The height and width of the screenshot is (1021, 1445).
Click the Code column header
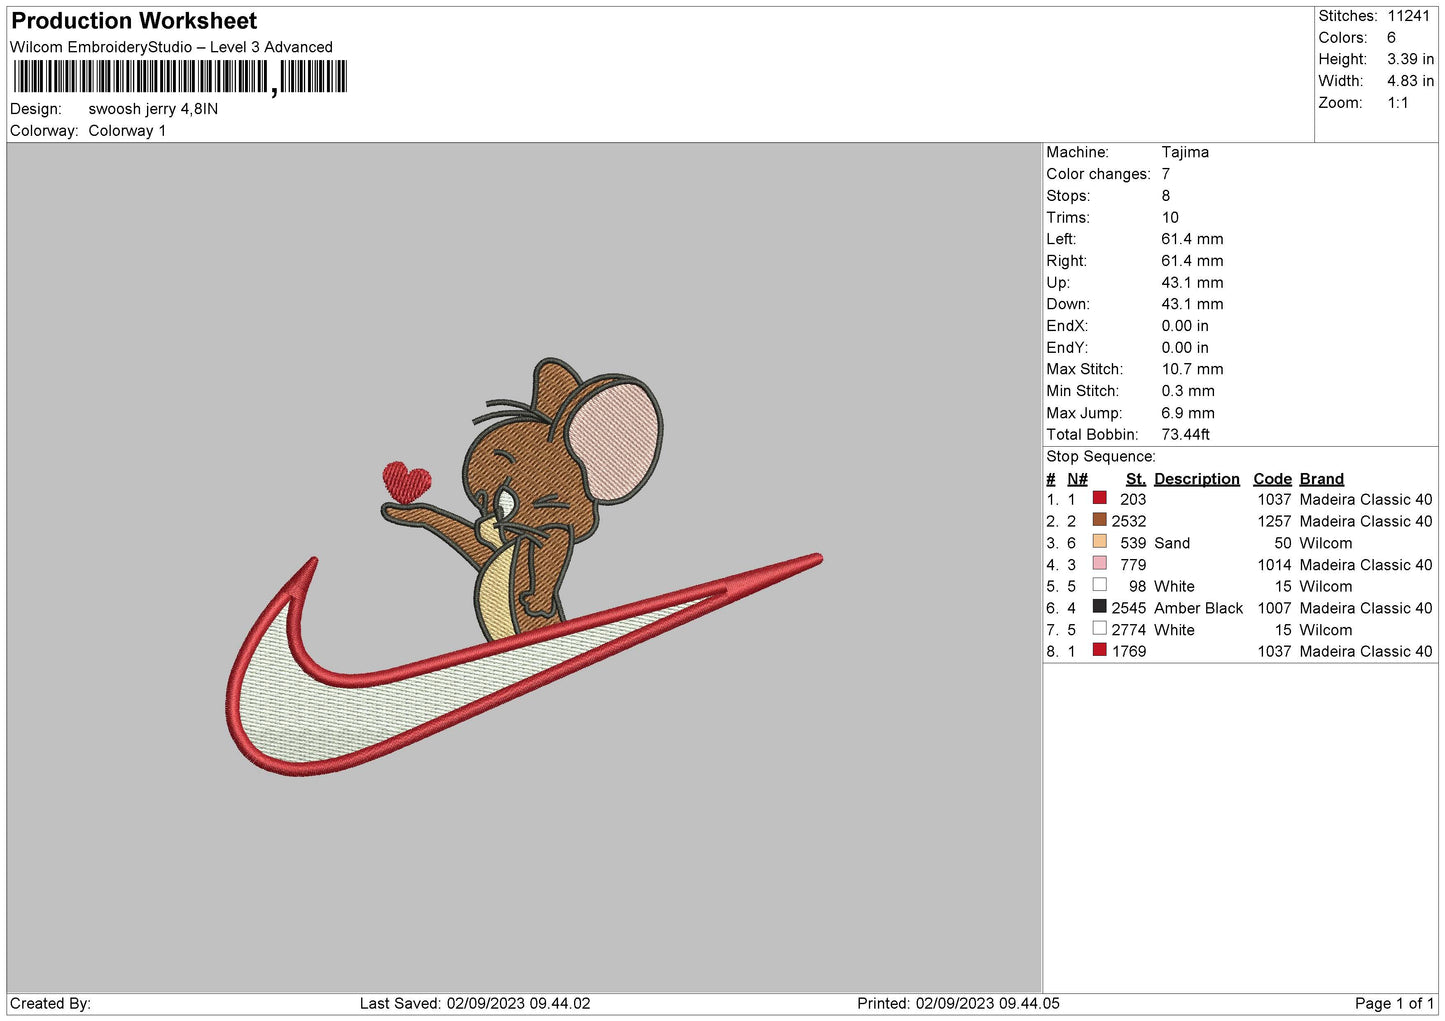(1272, 479)
